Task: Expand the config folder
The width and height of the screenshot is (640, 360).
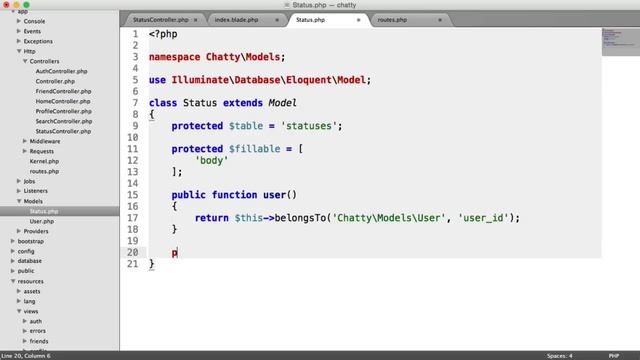Action: click(13, 251)
